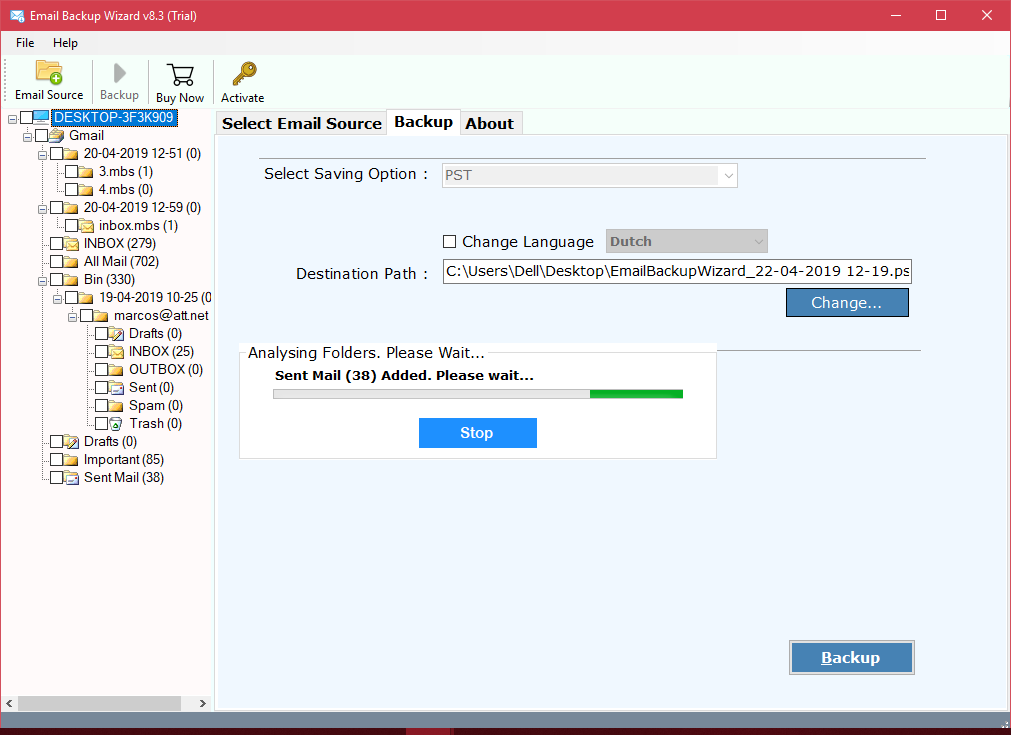Click the Gmail folder icon
This screenshot has width=1011, height=735.
coord(57,135)
